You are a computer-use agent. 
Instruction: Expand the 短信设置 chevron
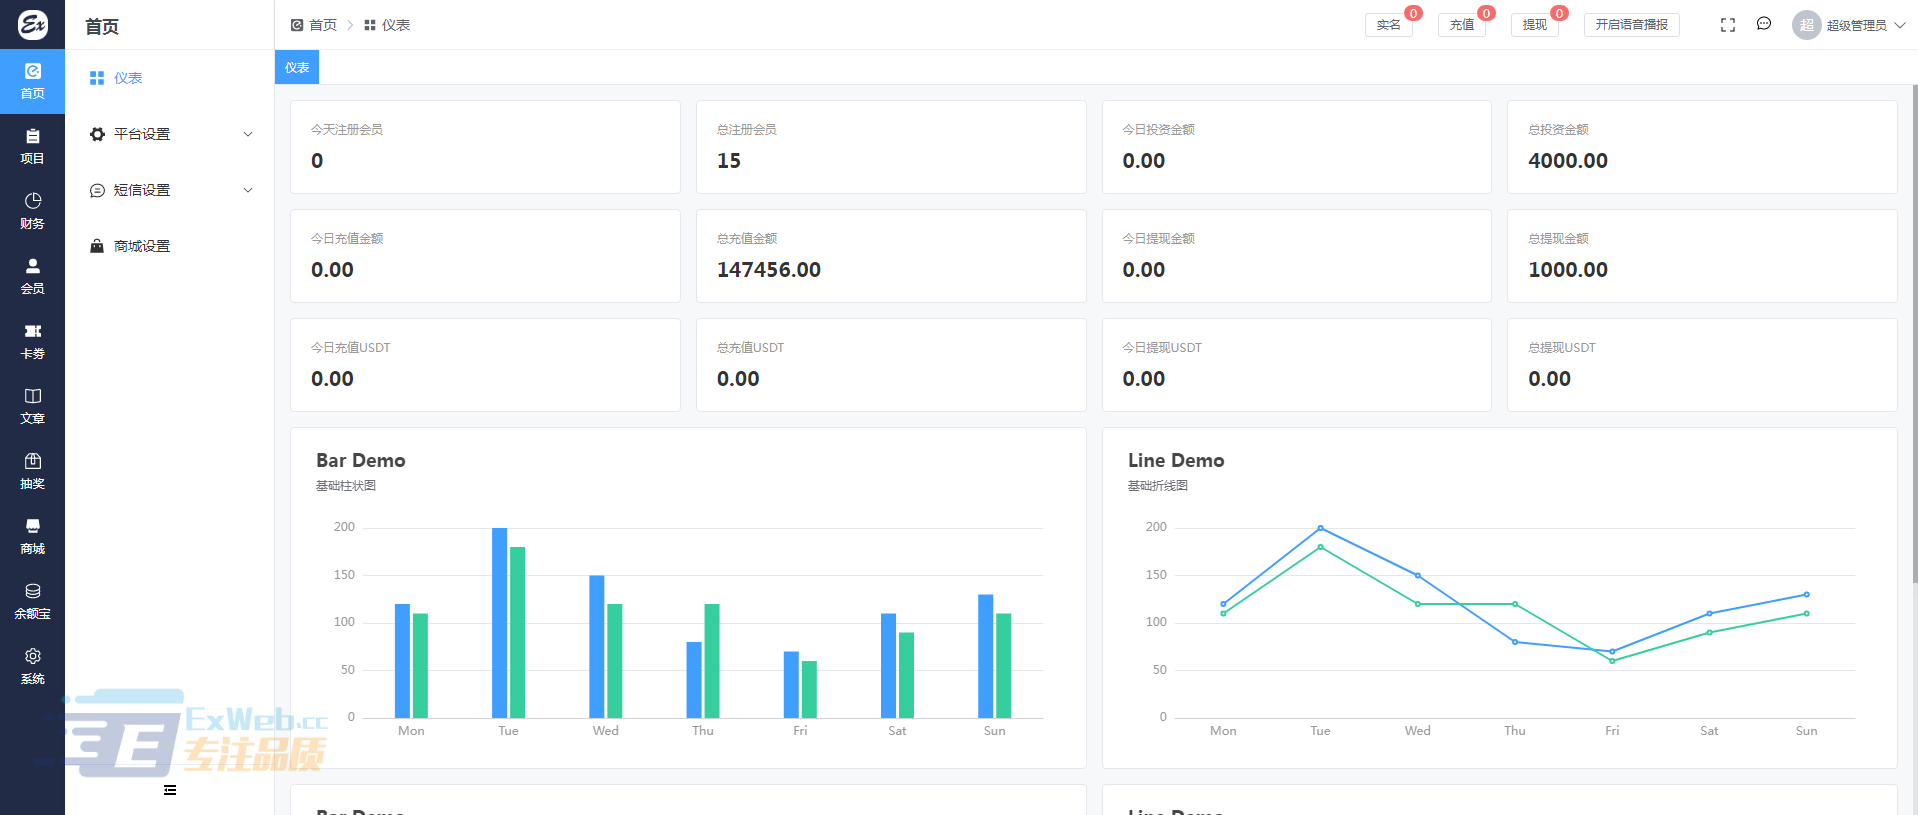point(248,190)
